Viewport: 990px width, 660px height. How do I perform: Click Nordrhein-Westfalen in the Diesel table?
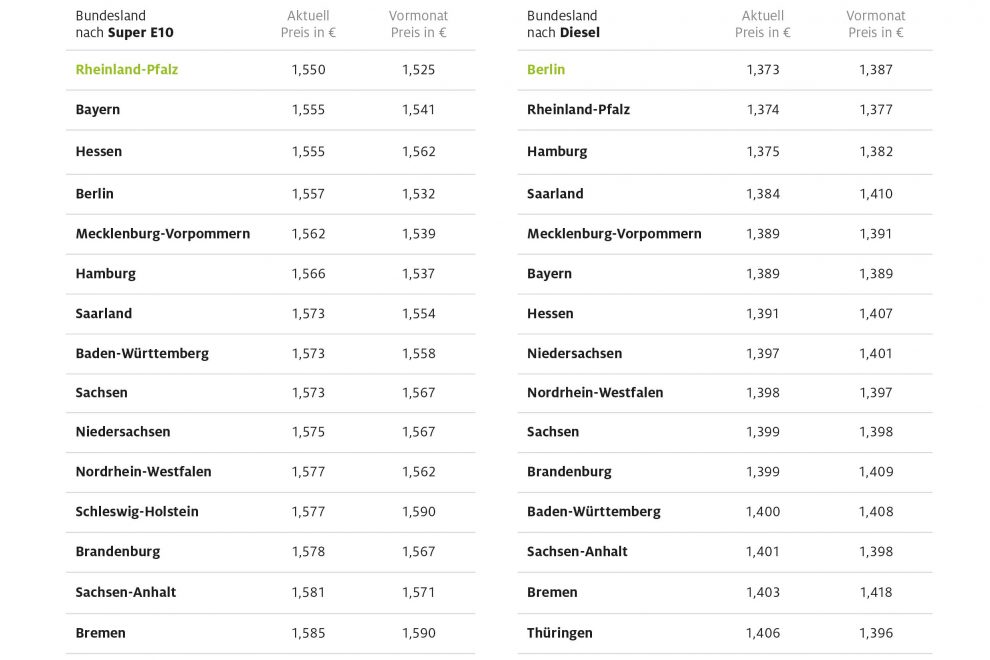(595, 393)
